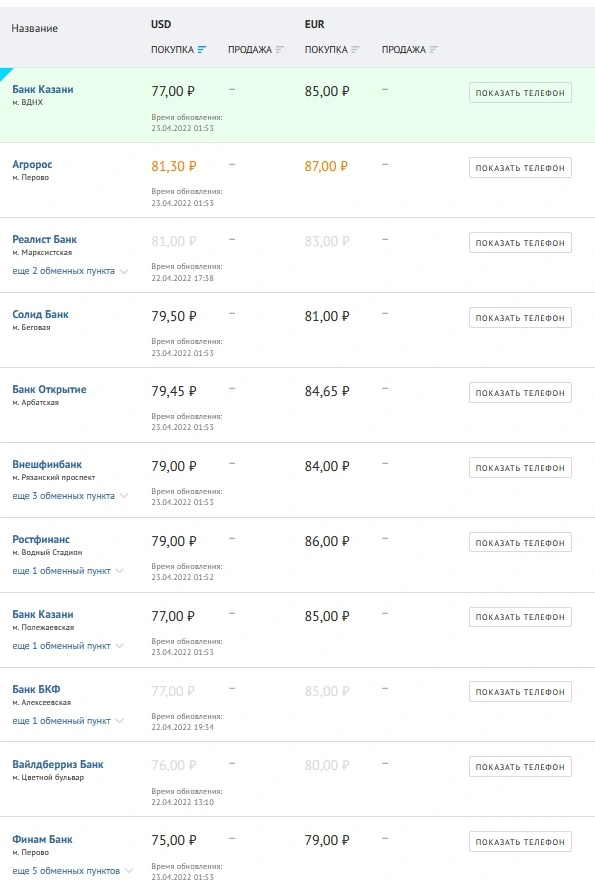595x881 pixels.
Task: Expand Ростфинанс еще 1 обменный пункт
Action: pos(67,570)
